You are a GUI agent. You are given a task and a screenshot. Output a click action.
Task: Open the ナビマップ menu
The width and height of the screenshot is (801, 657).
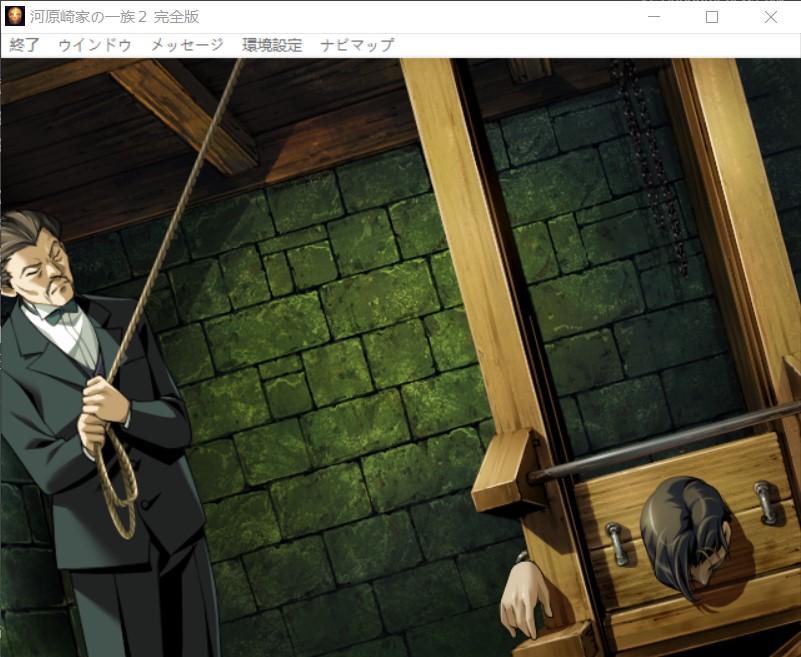(x=357, y=45)
